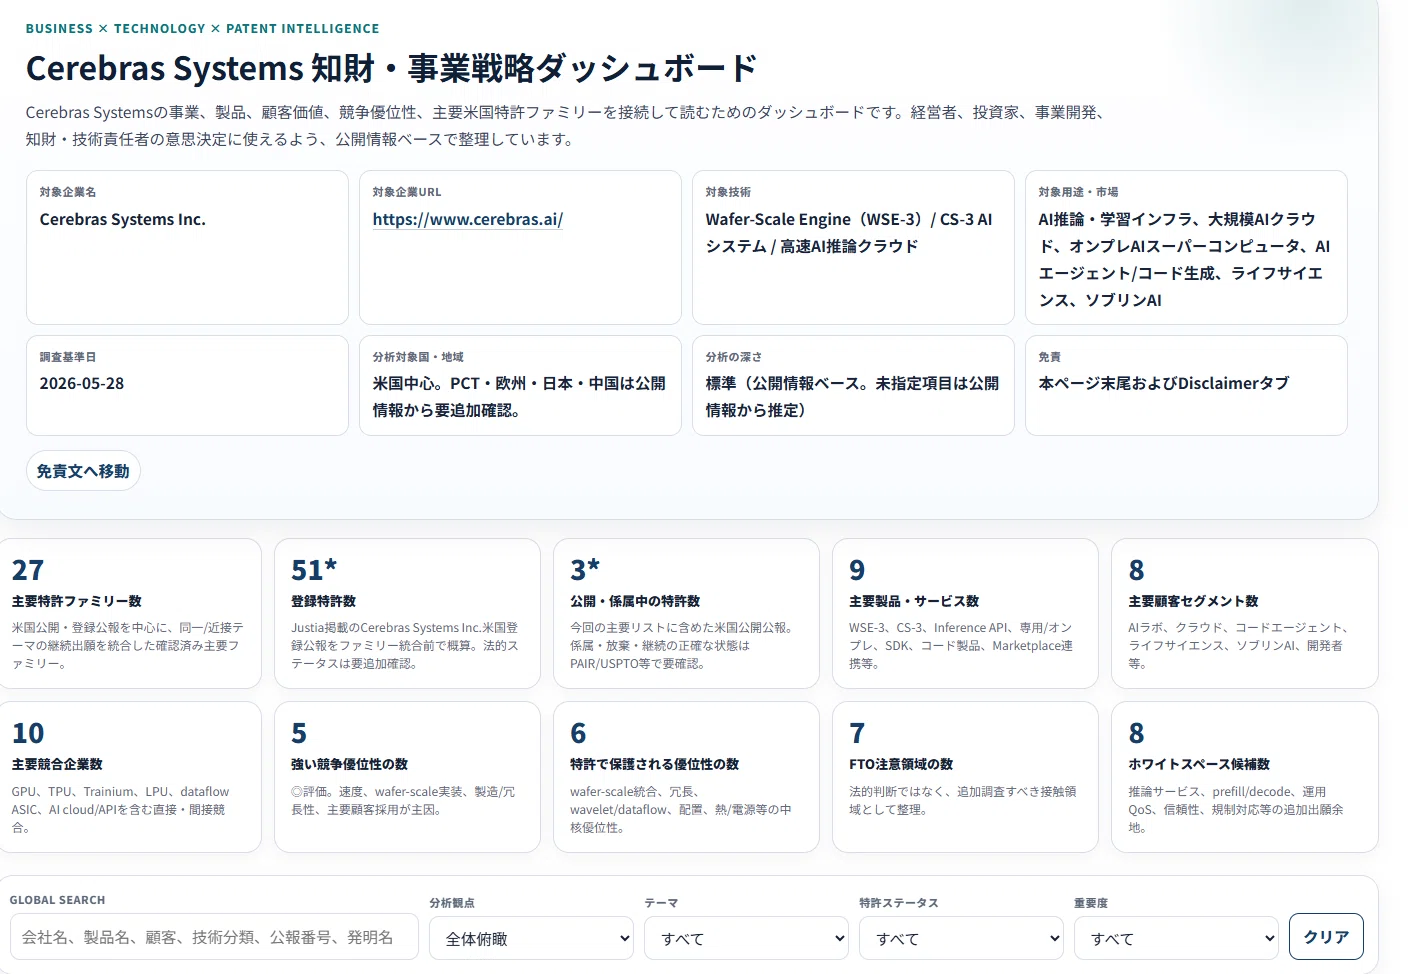Open the テーマ dropdown

click(747, 938)
